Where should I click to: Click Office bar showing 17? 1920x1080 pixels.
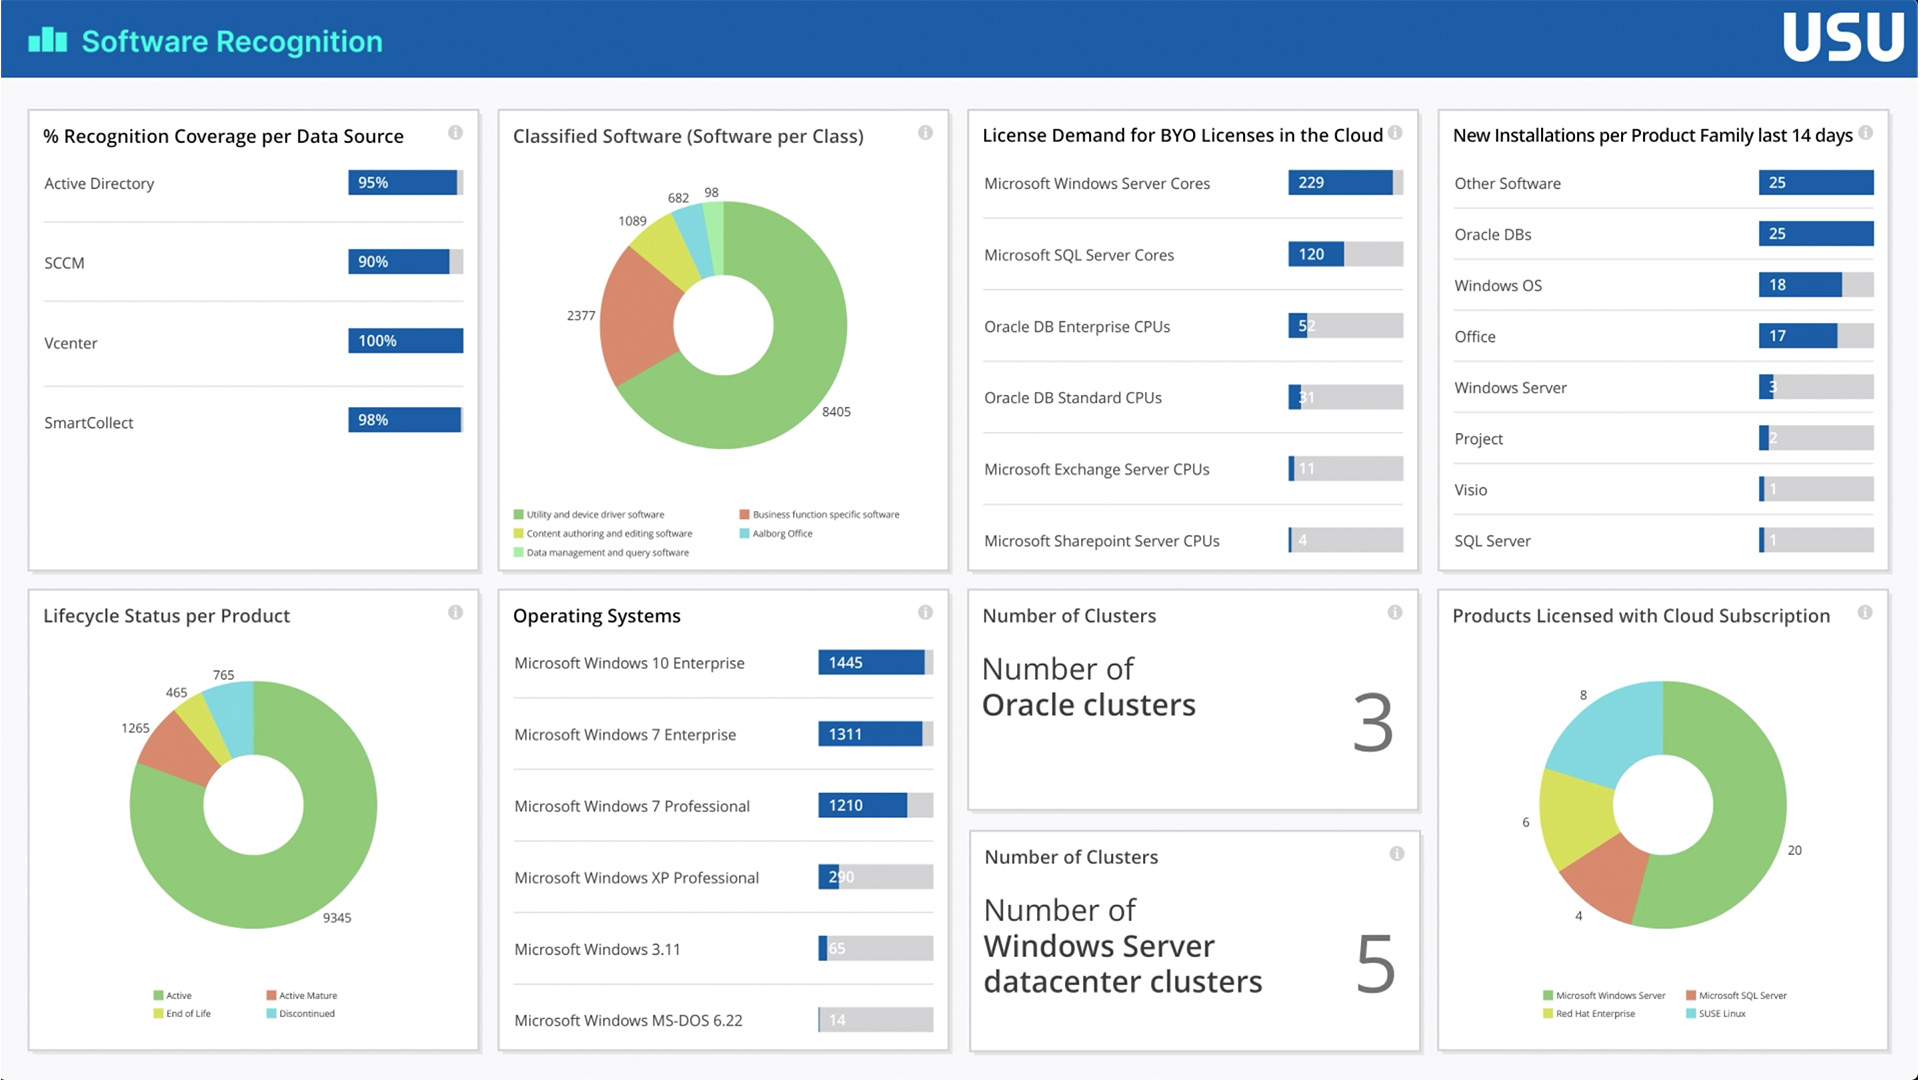[x=1816, y=335]
